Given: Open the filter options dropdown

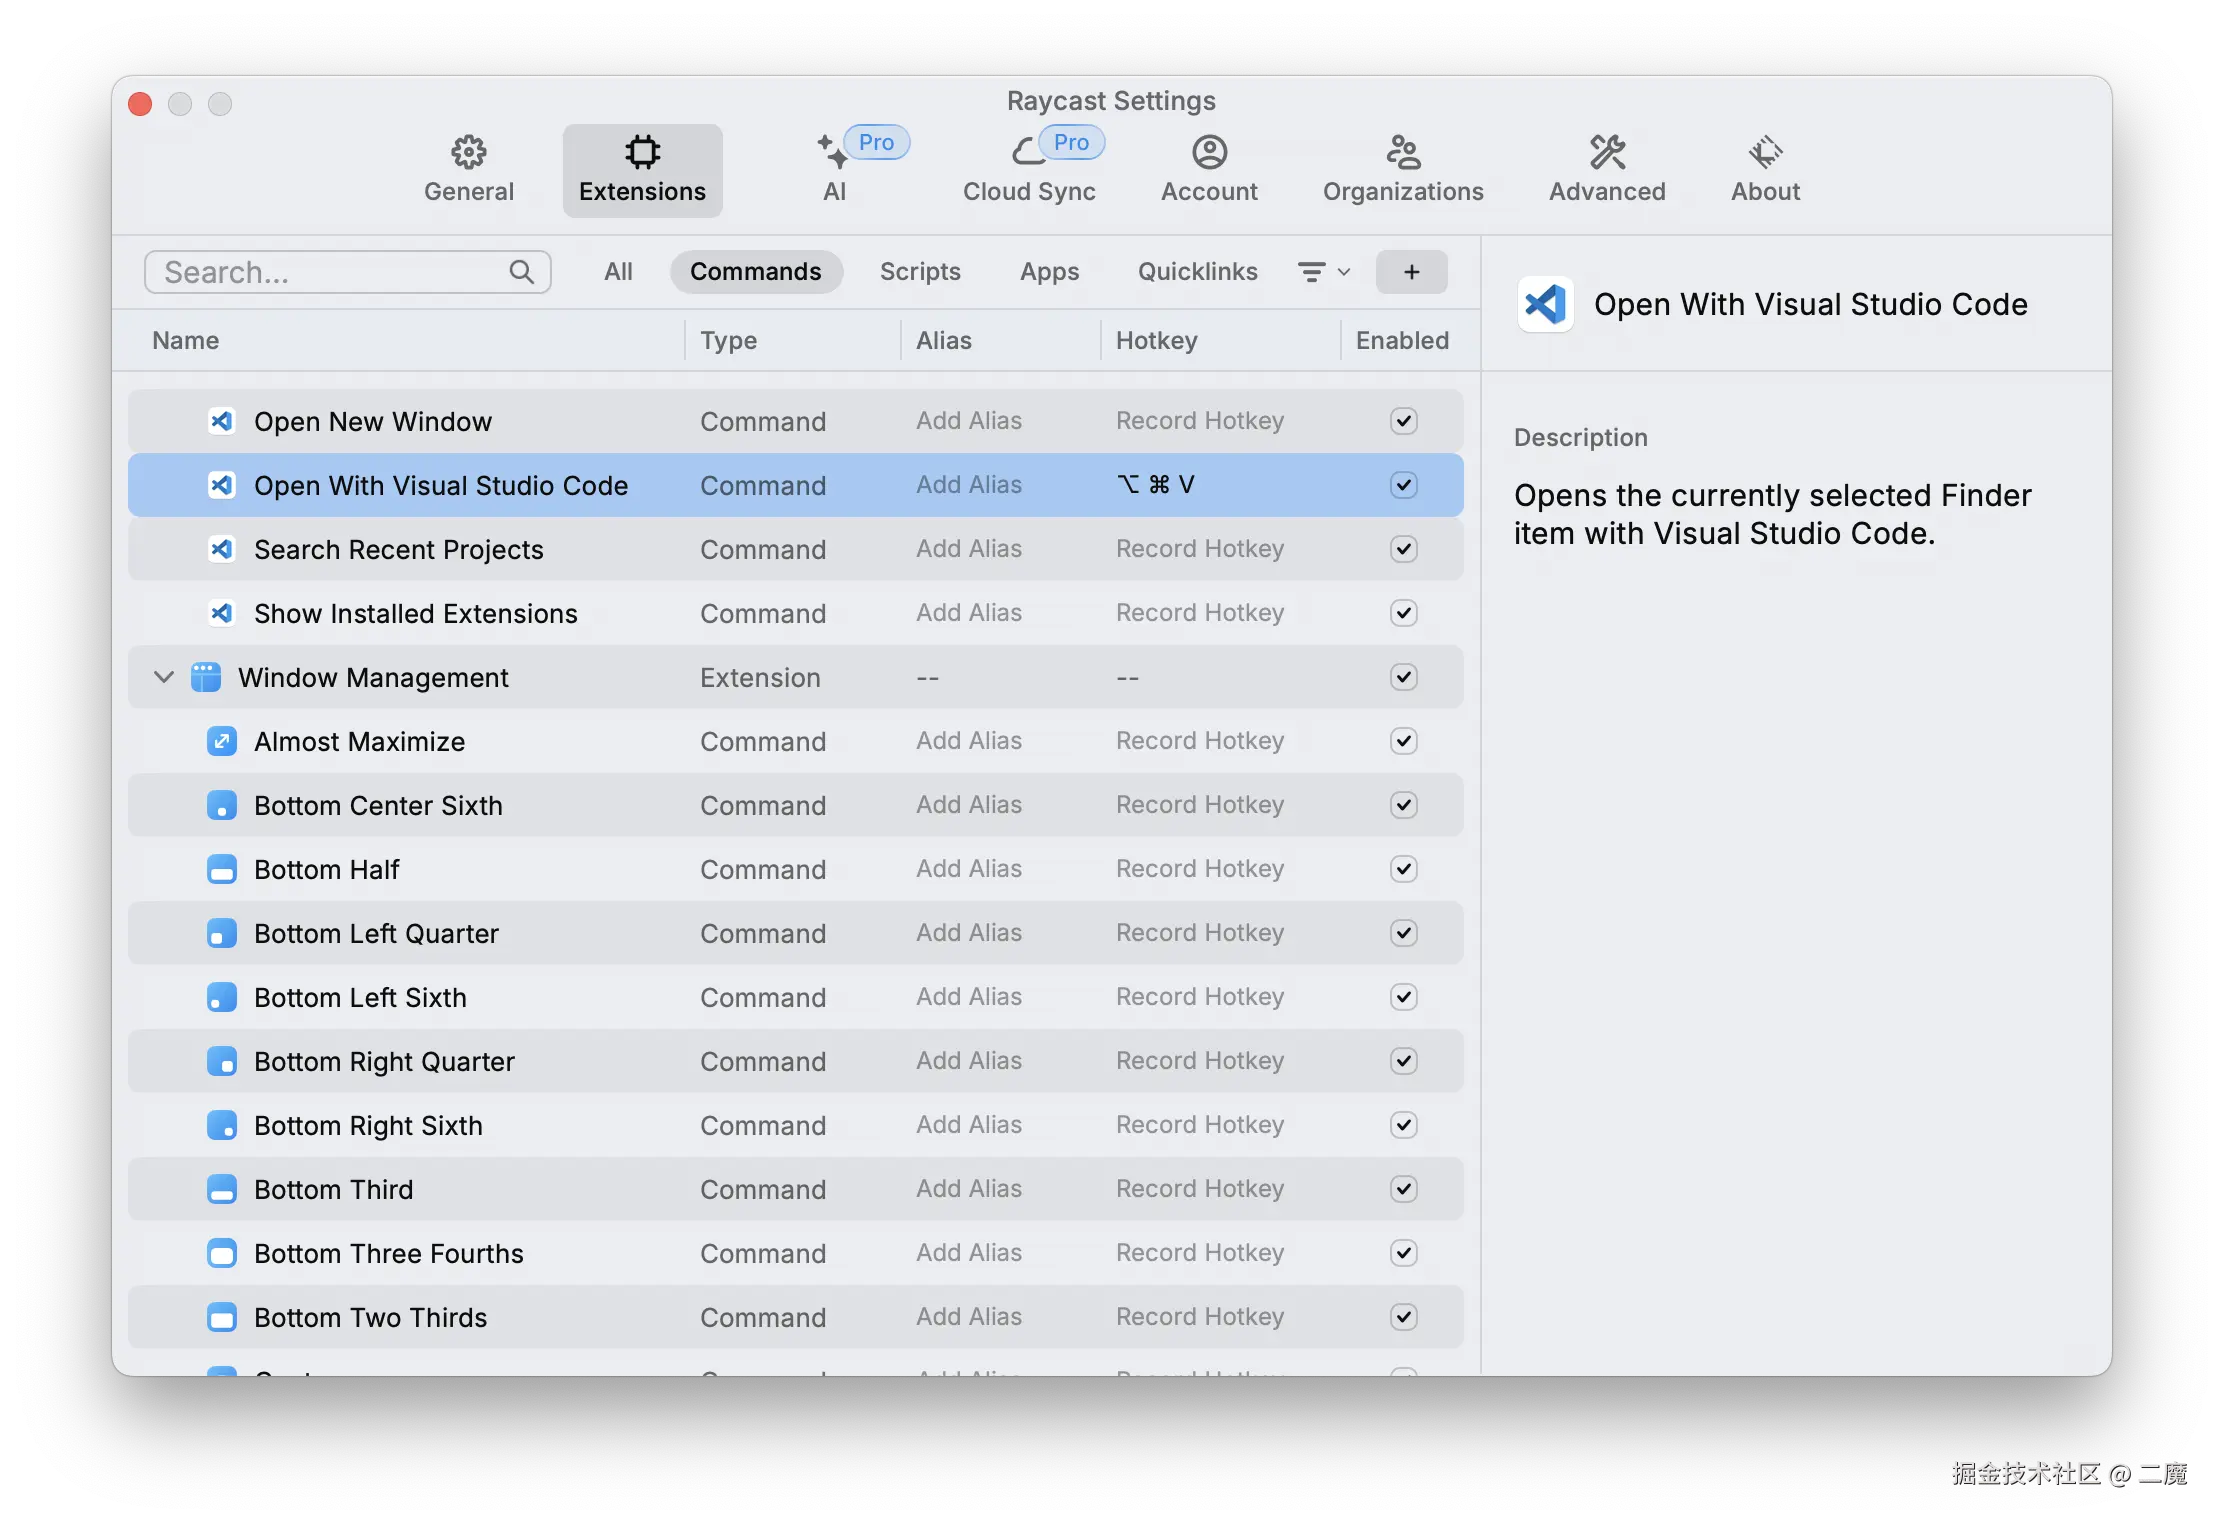Looking at the screenshot, I should [x=1323, y=272].
